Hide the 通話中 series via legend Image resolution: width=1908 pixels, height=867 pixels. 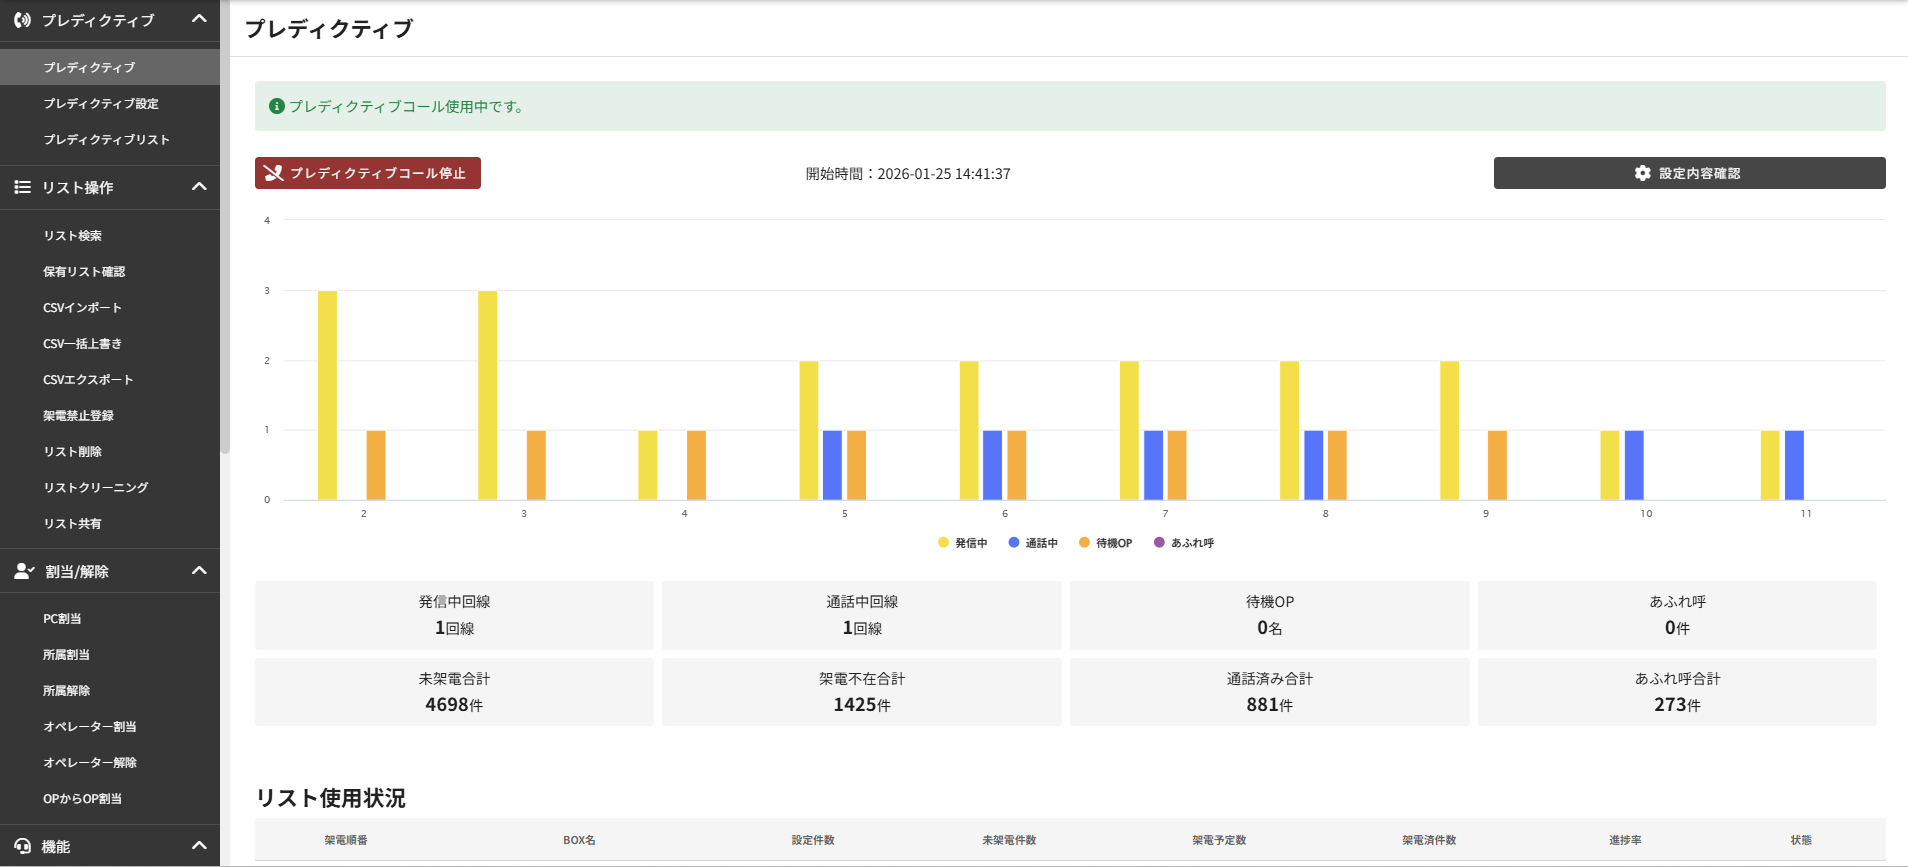[1033, 543]
